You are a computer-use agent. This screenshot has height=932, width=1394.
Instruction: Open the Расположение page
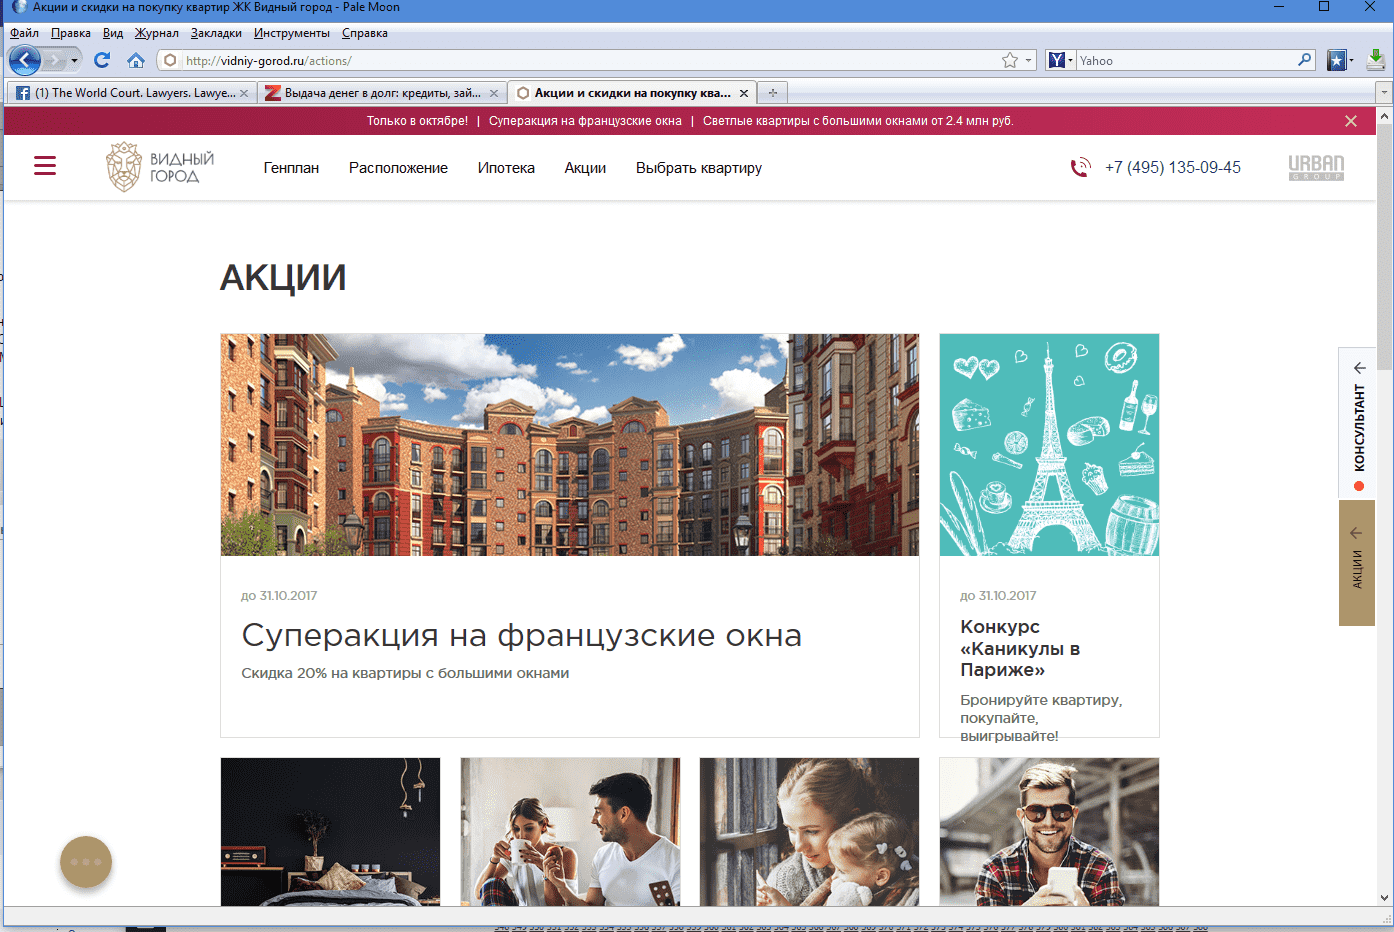pyautogui.click(x=398, y=168)
